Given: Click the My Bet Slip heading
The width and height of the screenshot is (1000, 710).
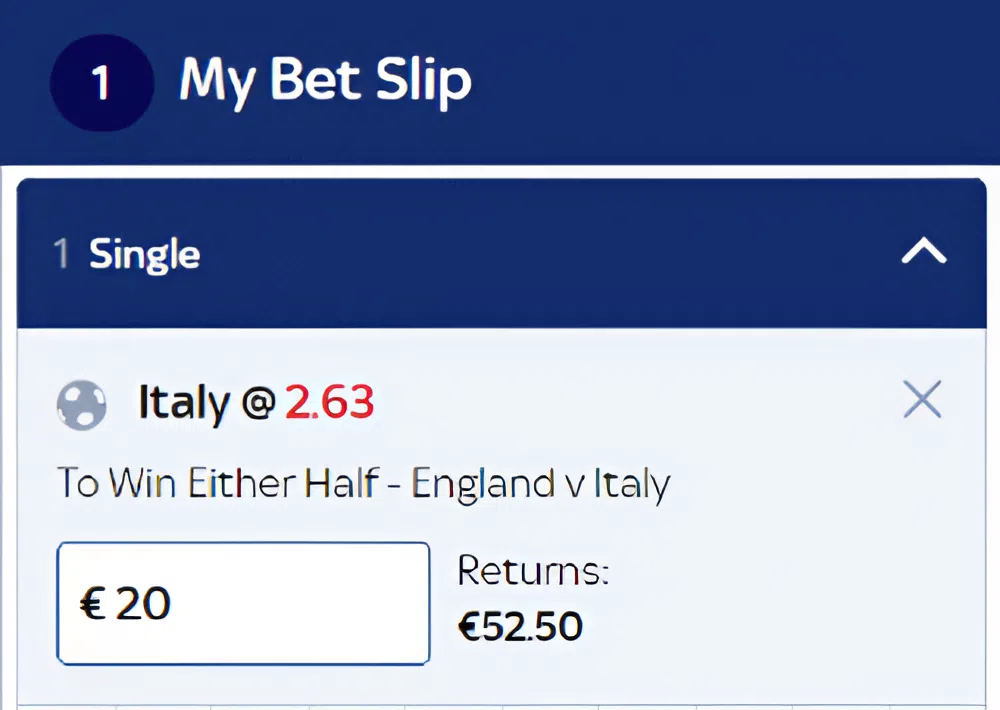Looking at the screenshot, I should (x=324, y=82).
